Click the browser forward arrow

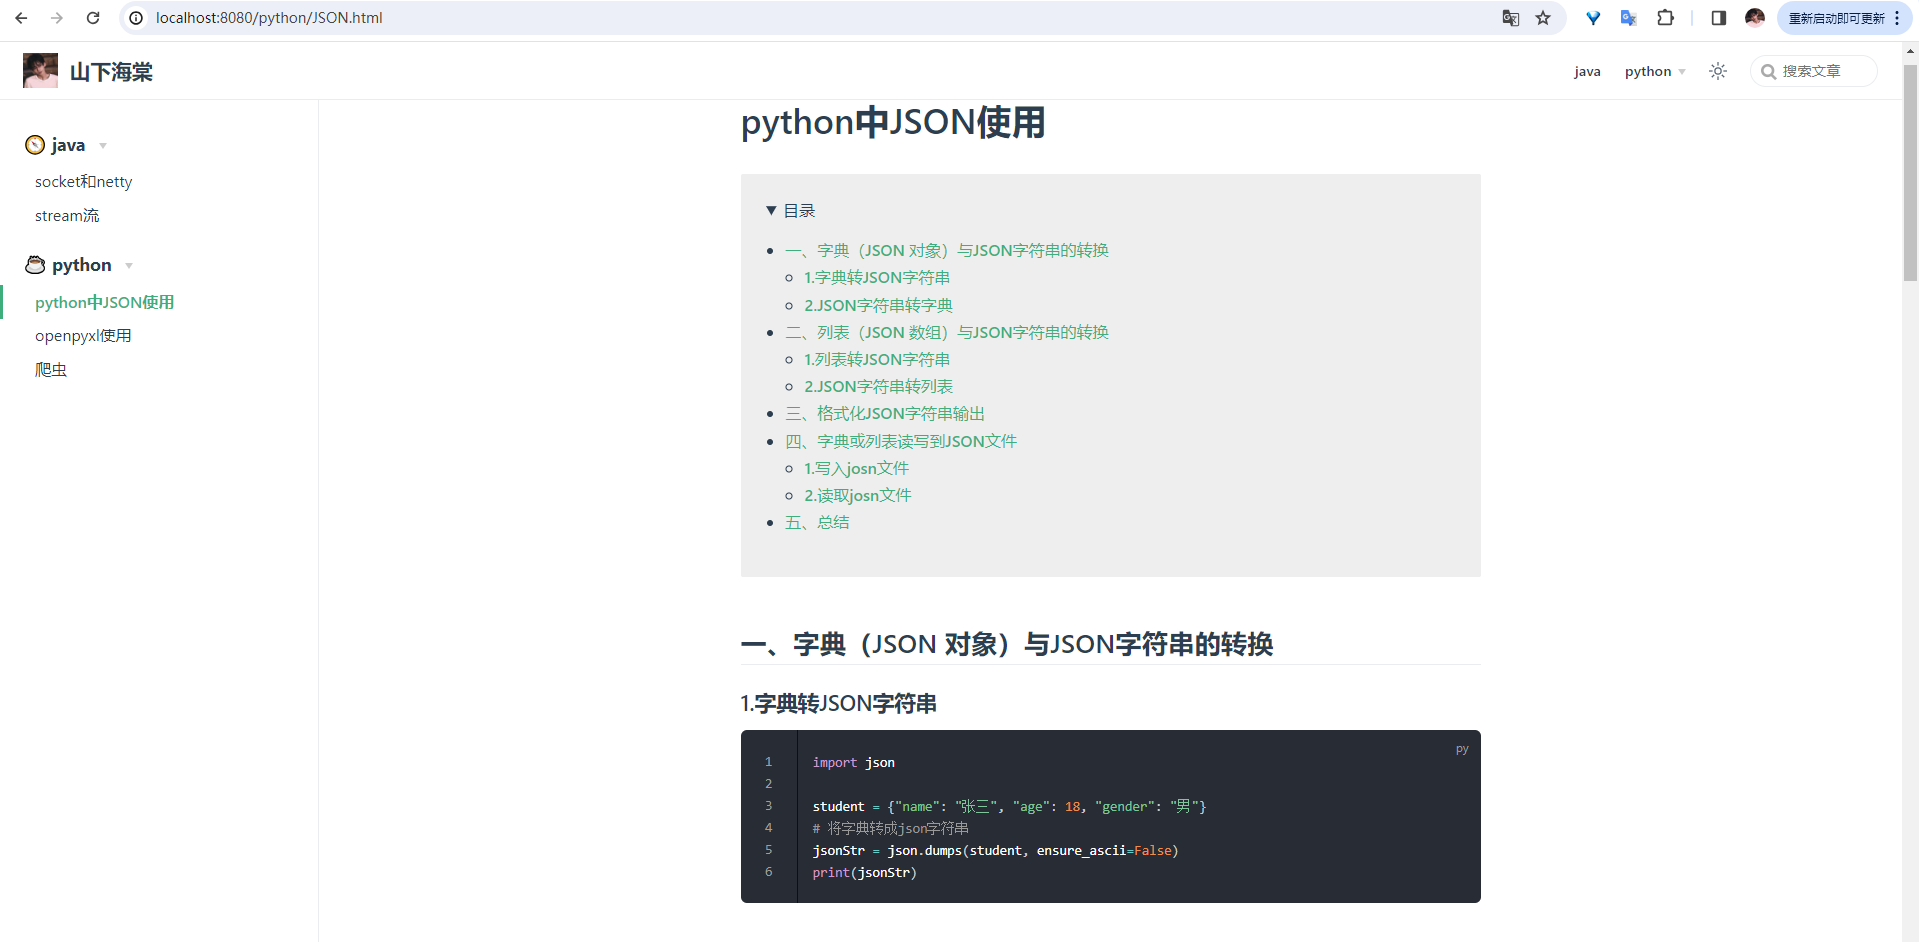click(x=57, y=18)
